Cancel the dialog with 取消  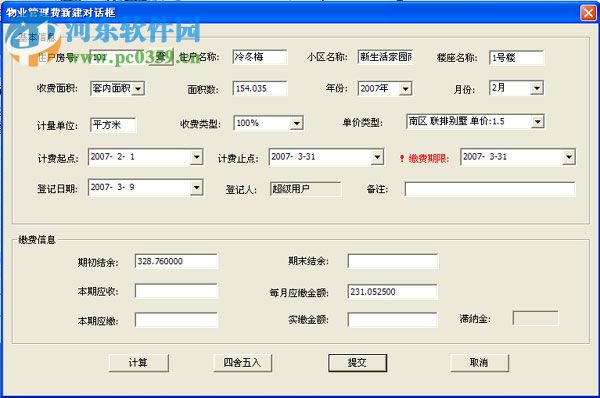[479, 362]
